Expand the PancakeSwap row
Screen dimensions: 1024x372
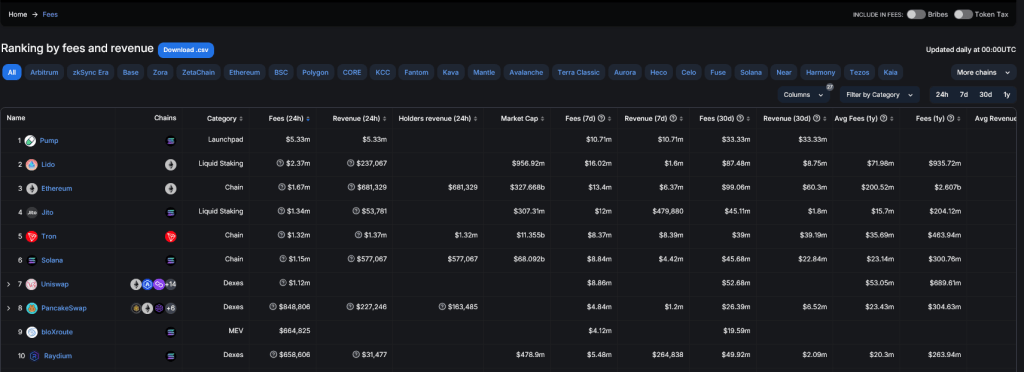pos(8,308)
